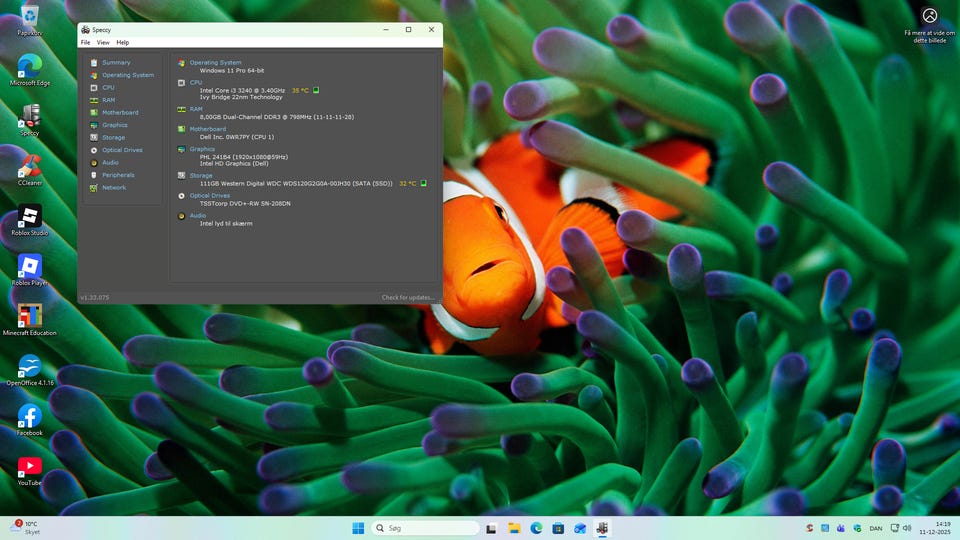The image size is (960, 540).
Task: Select the Motherboard sidebar icon
Action: coord(94,113)
